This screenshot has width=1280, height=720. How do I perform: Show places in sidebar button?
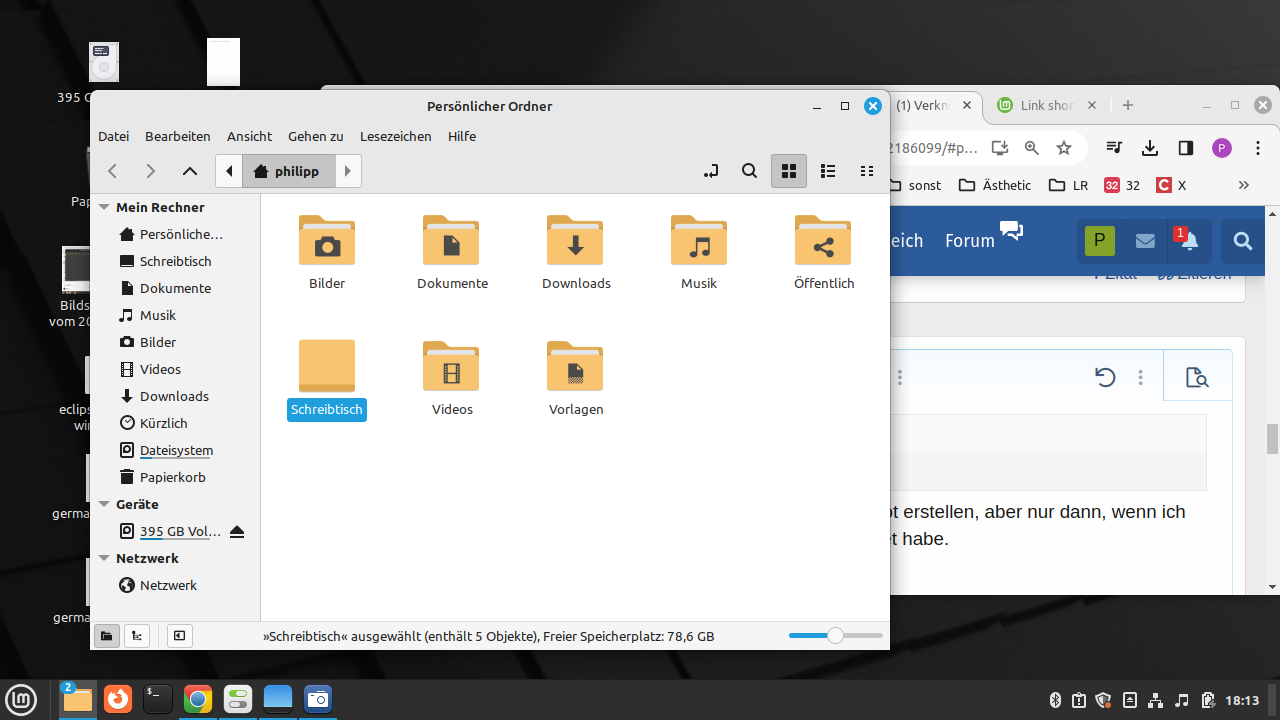pyautogui.click(x=106, y=636)
